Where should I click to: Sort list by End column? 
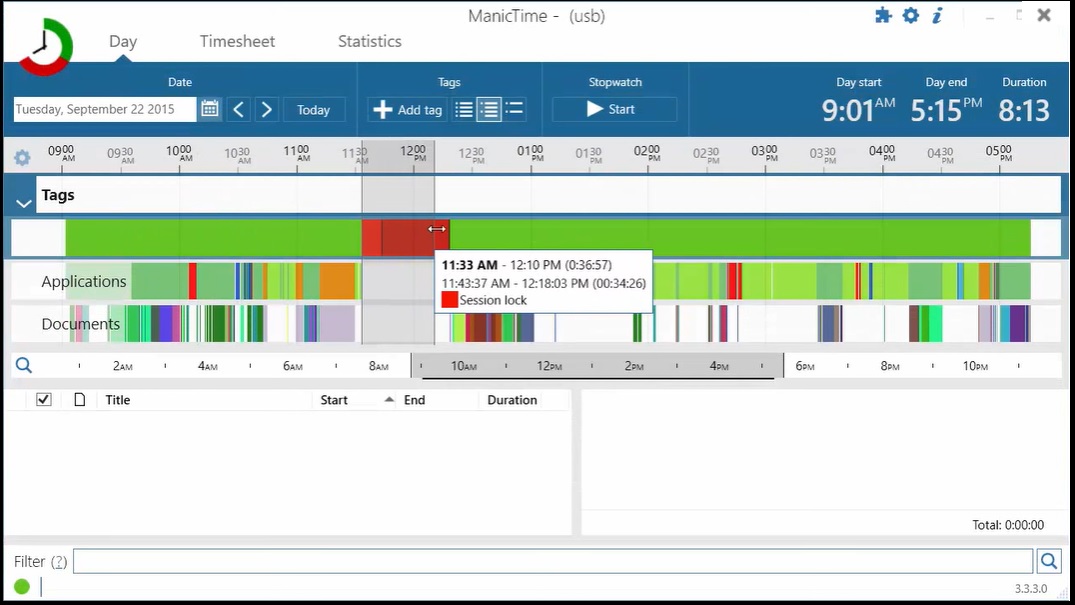pyautogui.click(x=414, y=400)
